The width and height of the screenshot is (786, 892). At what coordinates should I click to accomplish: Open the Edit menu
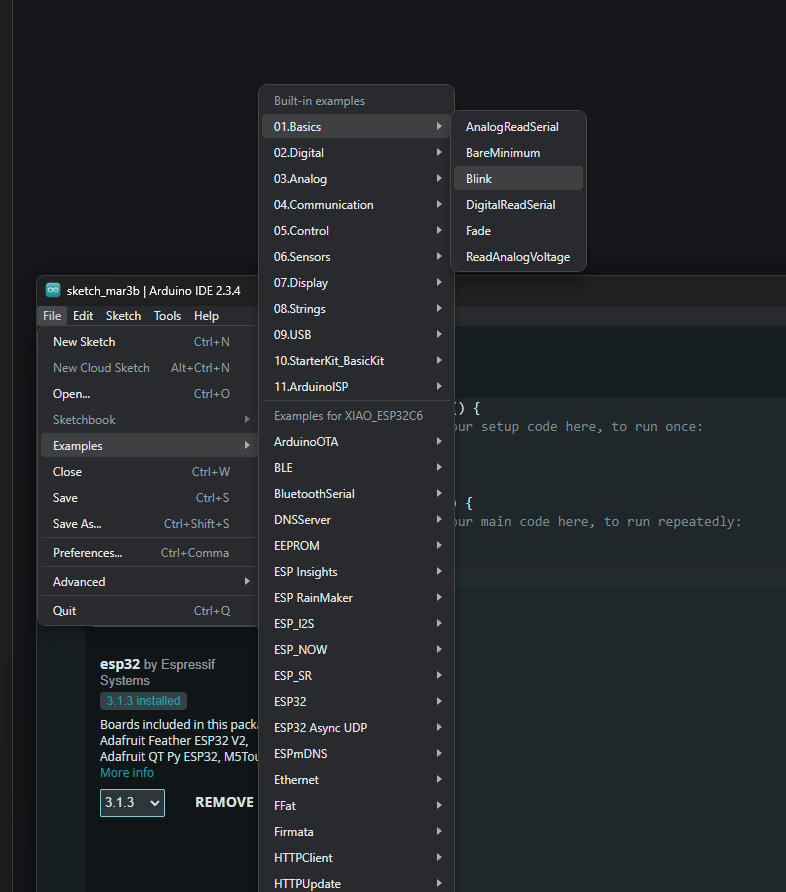pos(83,316)
